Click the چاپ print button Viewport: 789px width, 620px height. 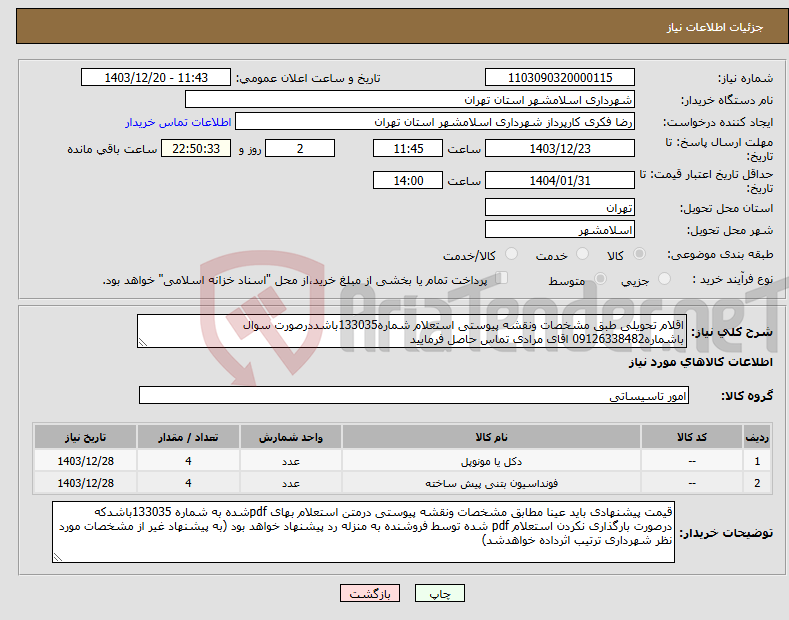point(440,594)
